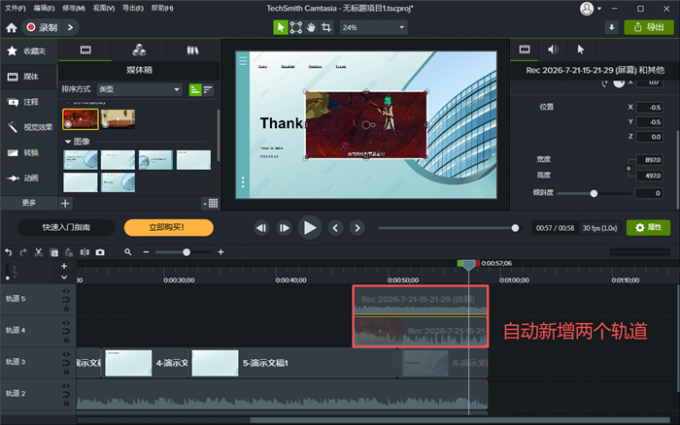
Task: Choose the Pan hand tool
Action: click(311, 27)
